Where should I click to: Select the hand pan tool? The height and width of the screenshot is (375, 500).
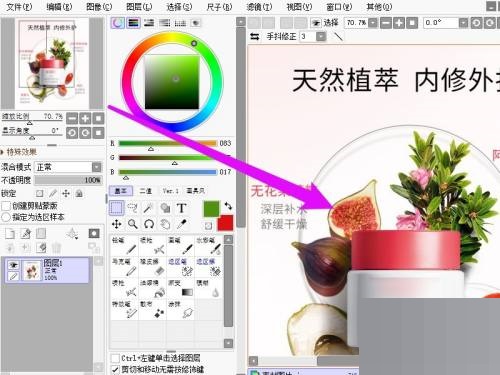165,224
